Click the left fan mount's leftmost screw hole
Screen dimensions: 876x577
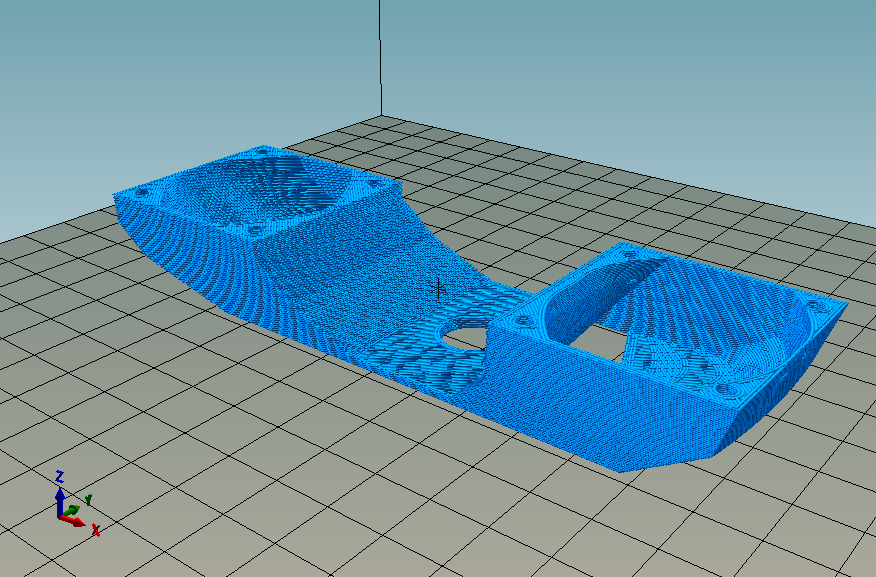142,191
